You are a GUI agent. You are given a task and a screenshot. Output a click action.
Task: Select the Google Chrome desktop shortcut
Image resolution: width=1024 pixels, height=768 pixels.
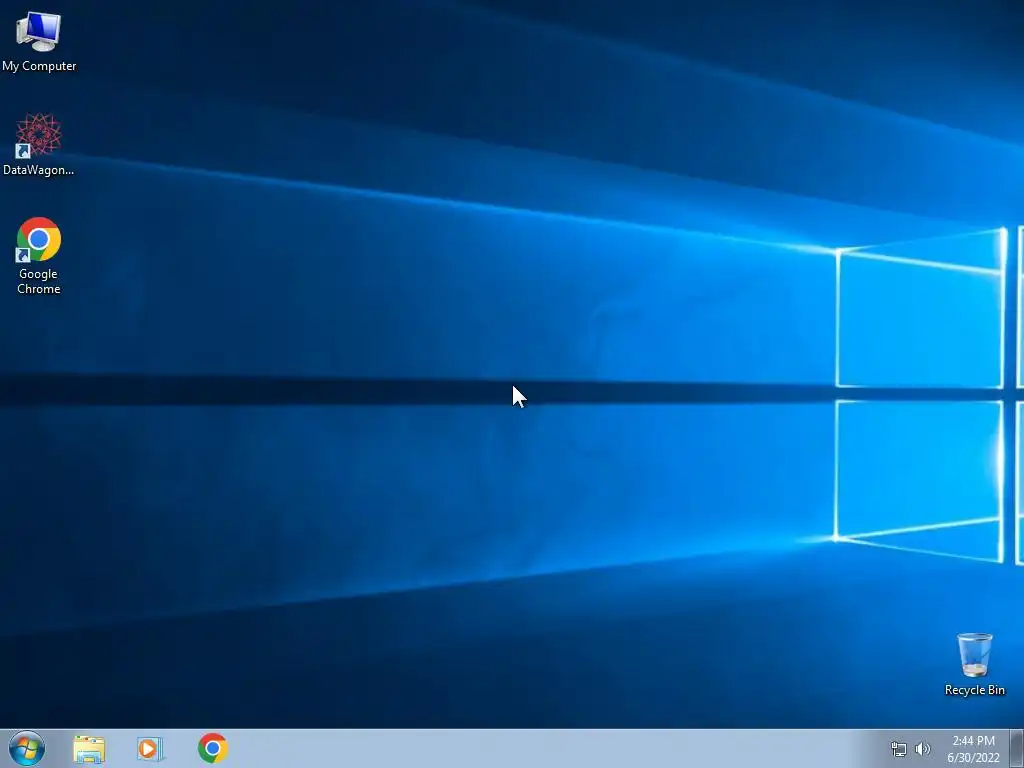point(39,255)
